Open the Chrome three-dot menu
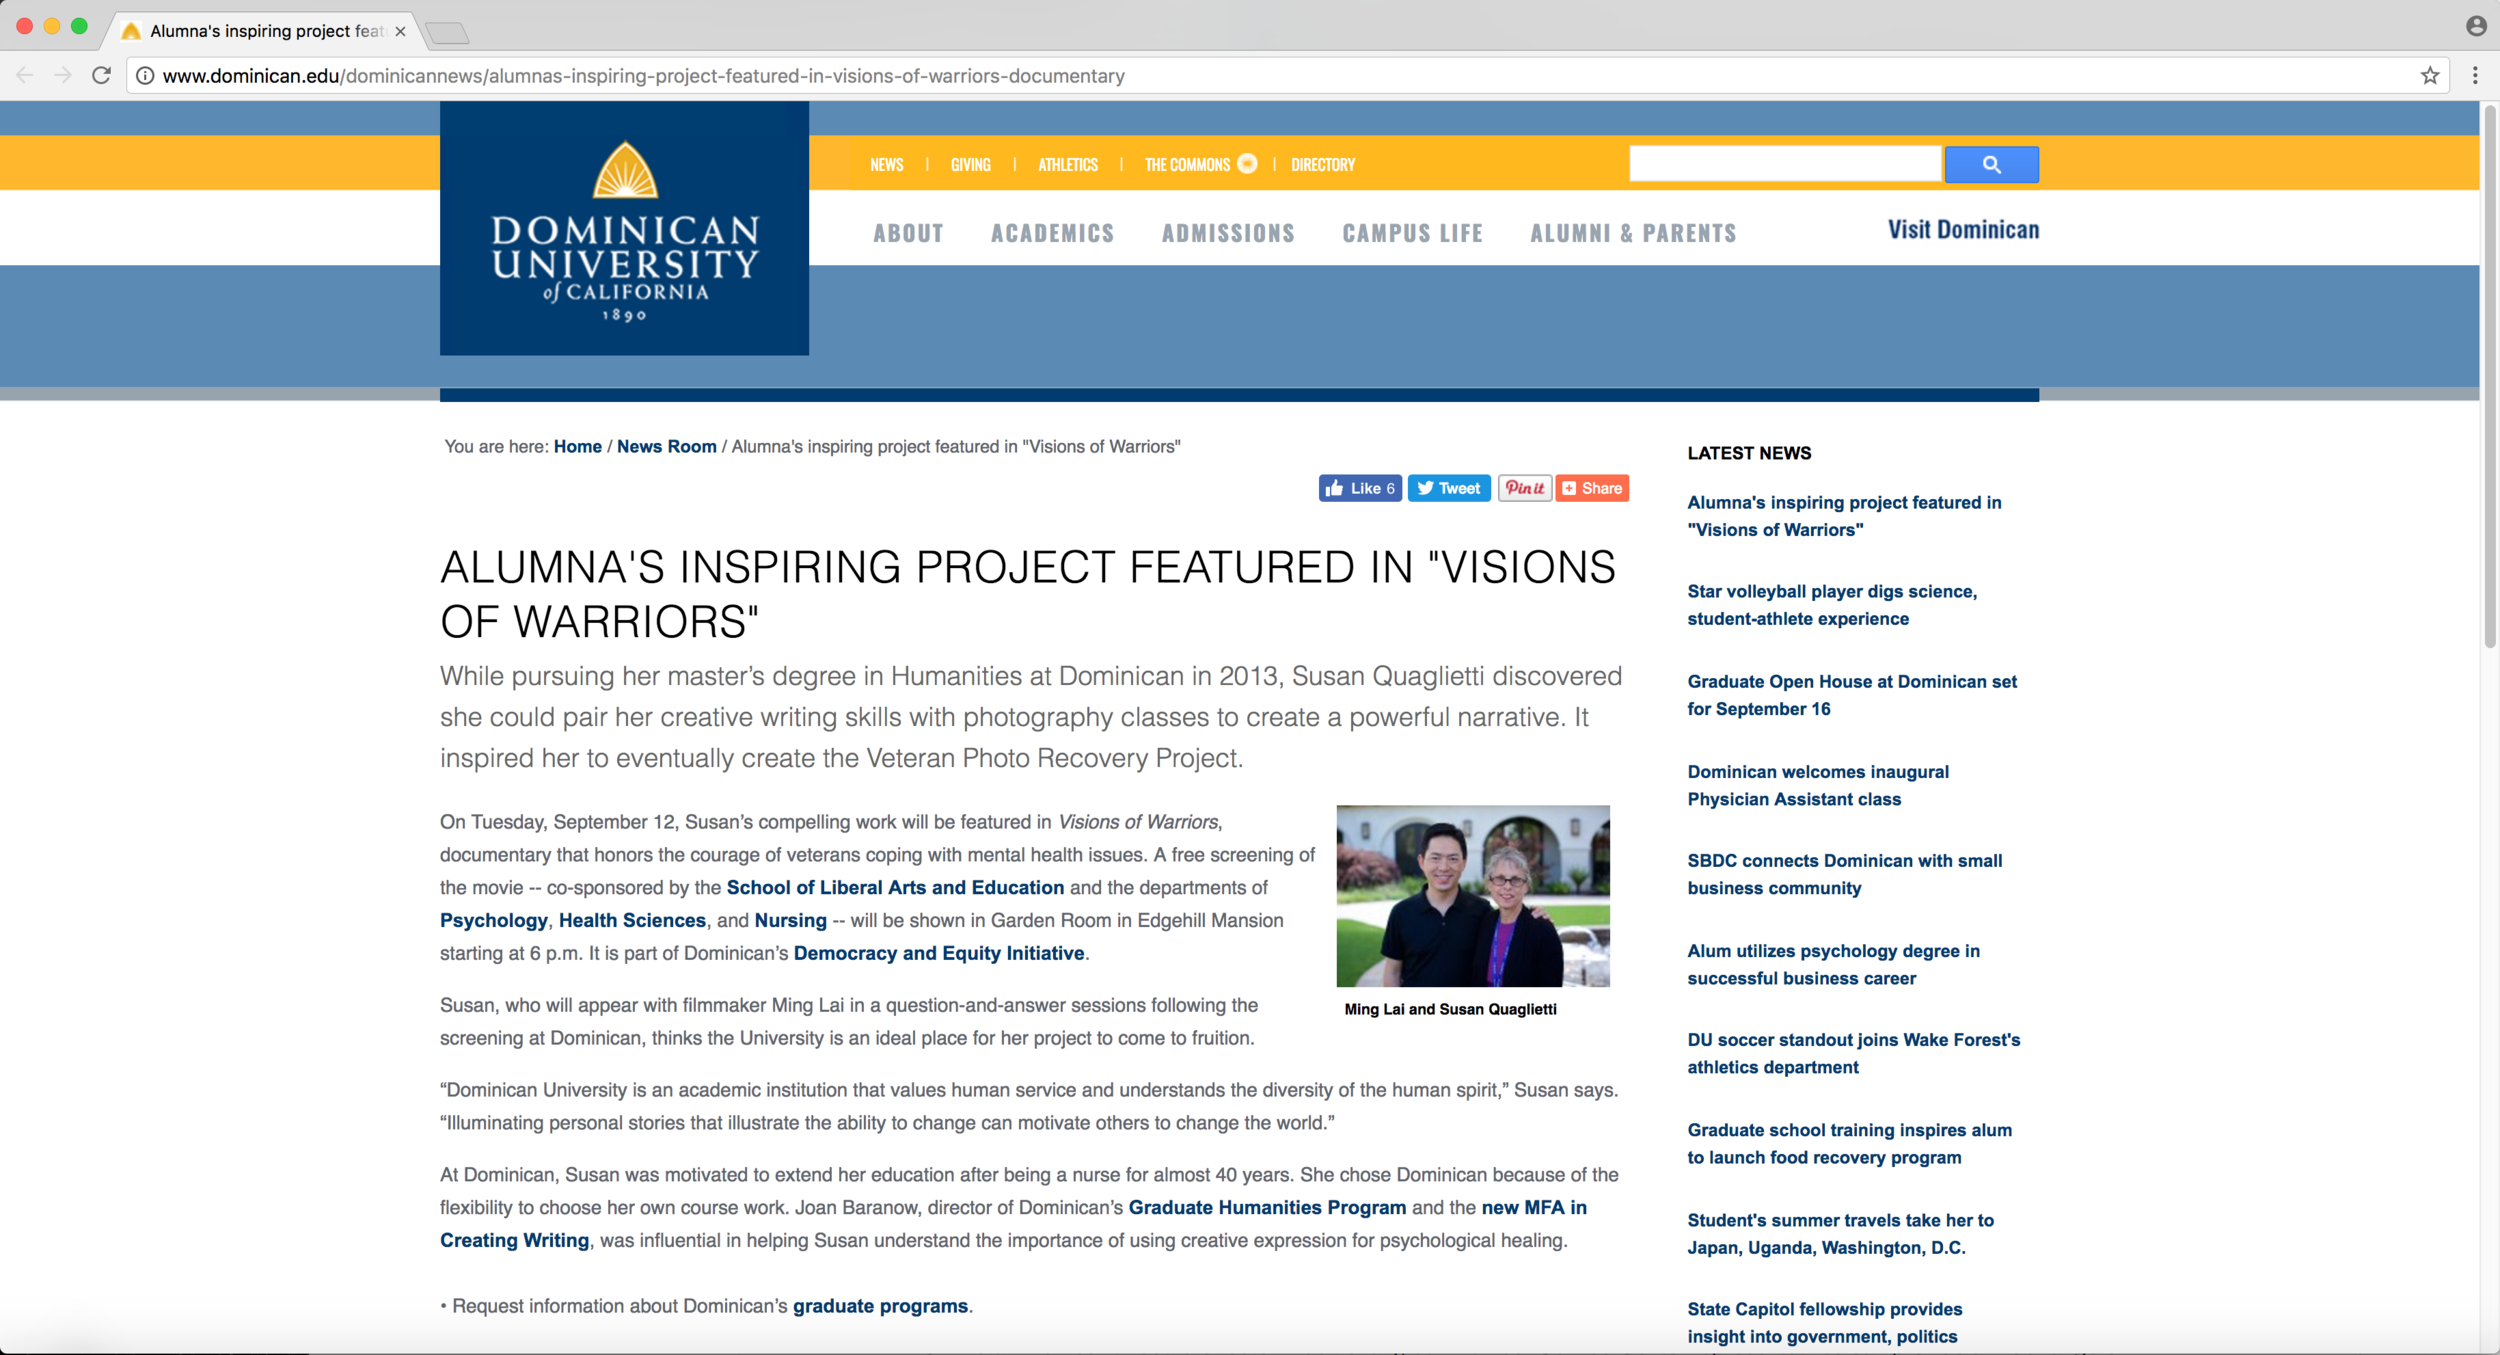This screenshot has width=2500, height=1355. 2475,75
